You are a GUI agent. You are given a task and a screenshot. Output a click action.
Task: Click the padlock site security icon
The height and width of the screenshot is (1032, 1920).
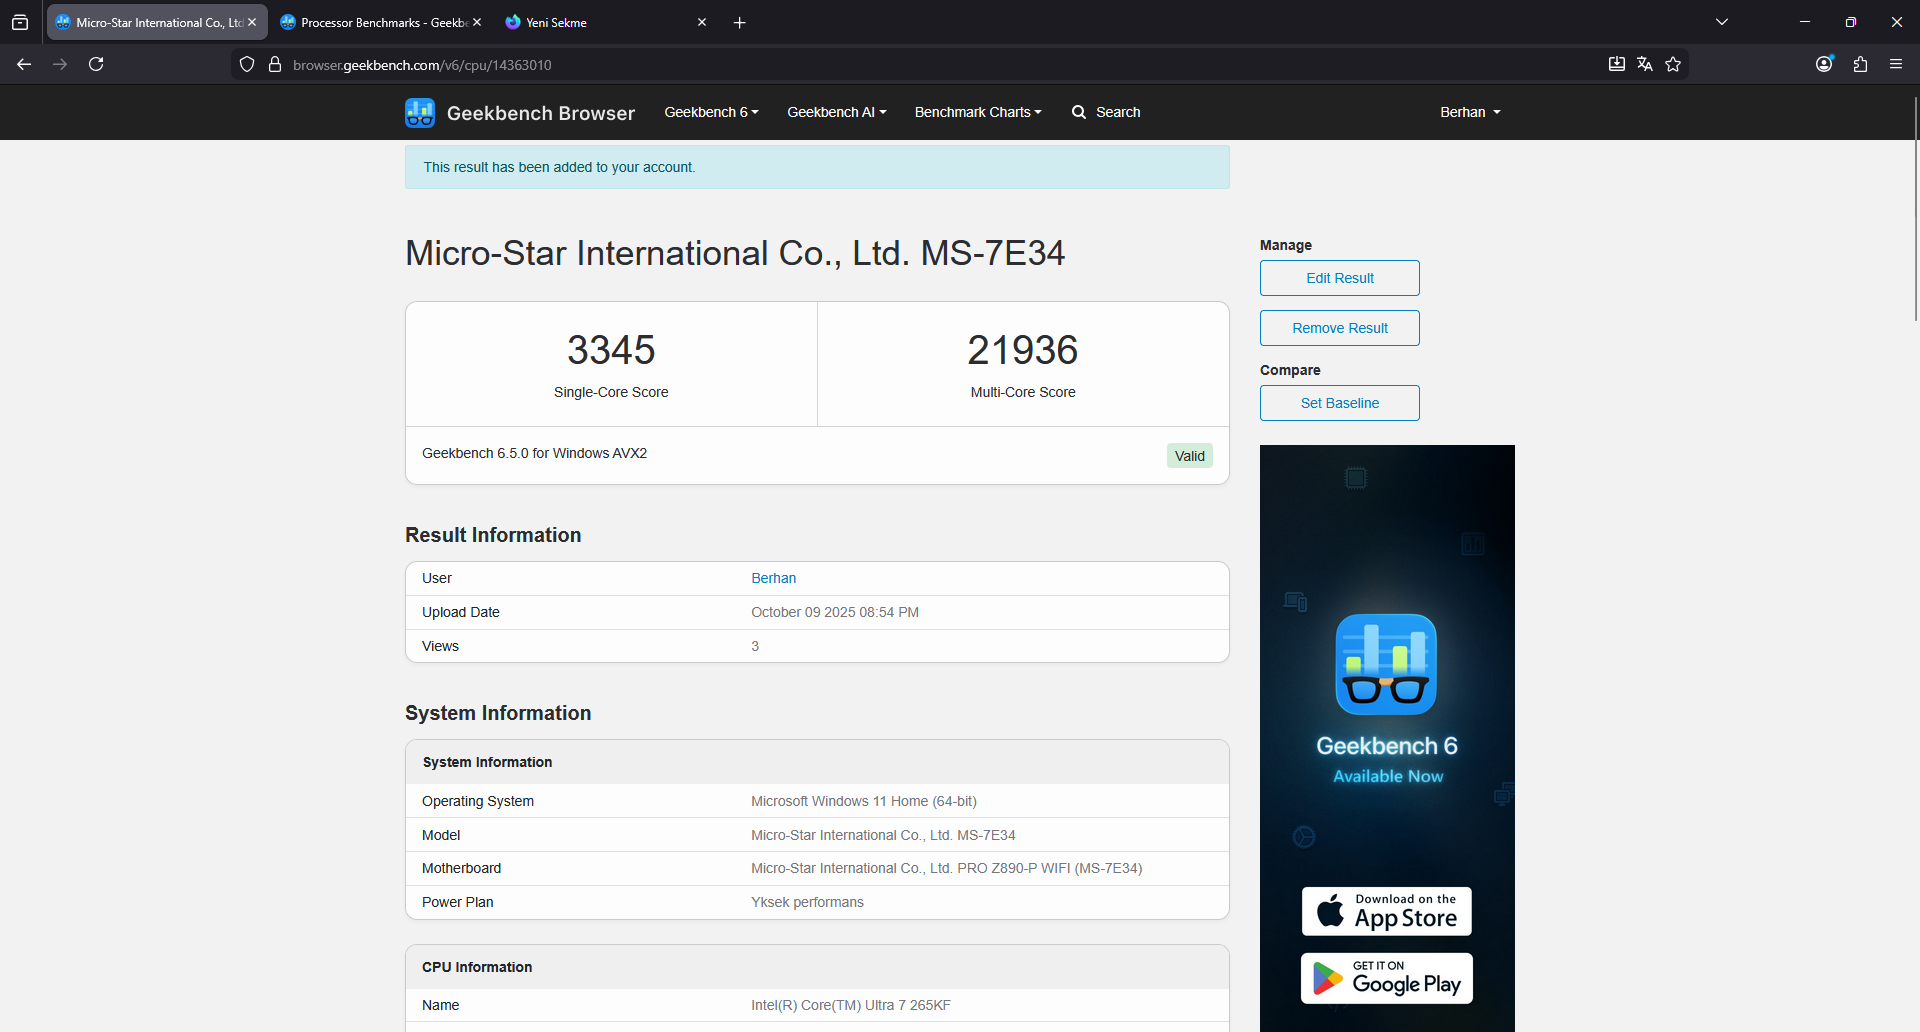(x=275, y=65)
